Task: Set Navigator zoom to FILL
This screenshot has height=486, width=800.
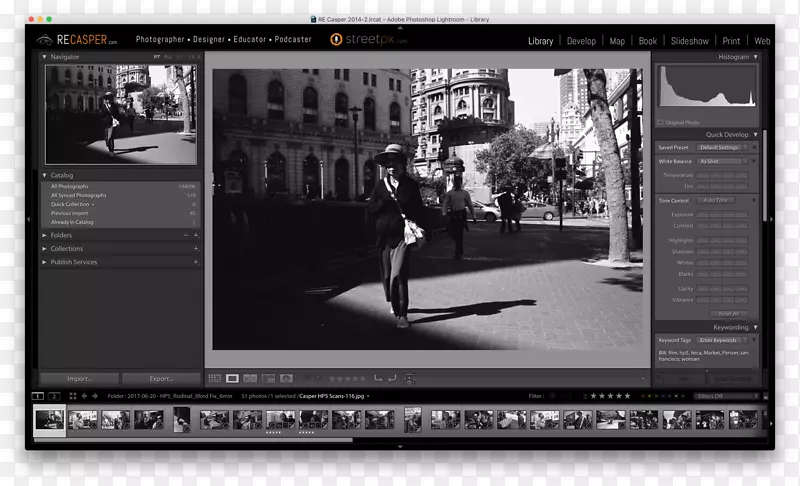Action: pos(168,57)
